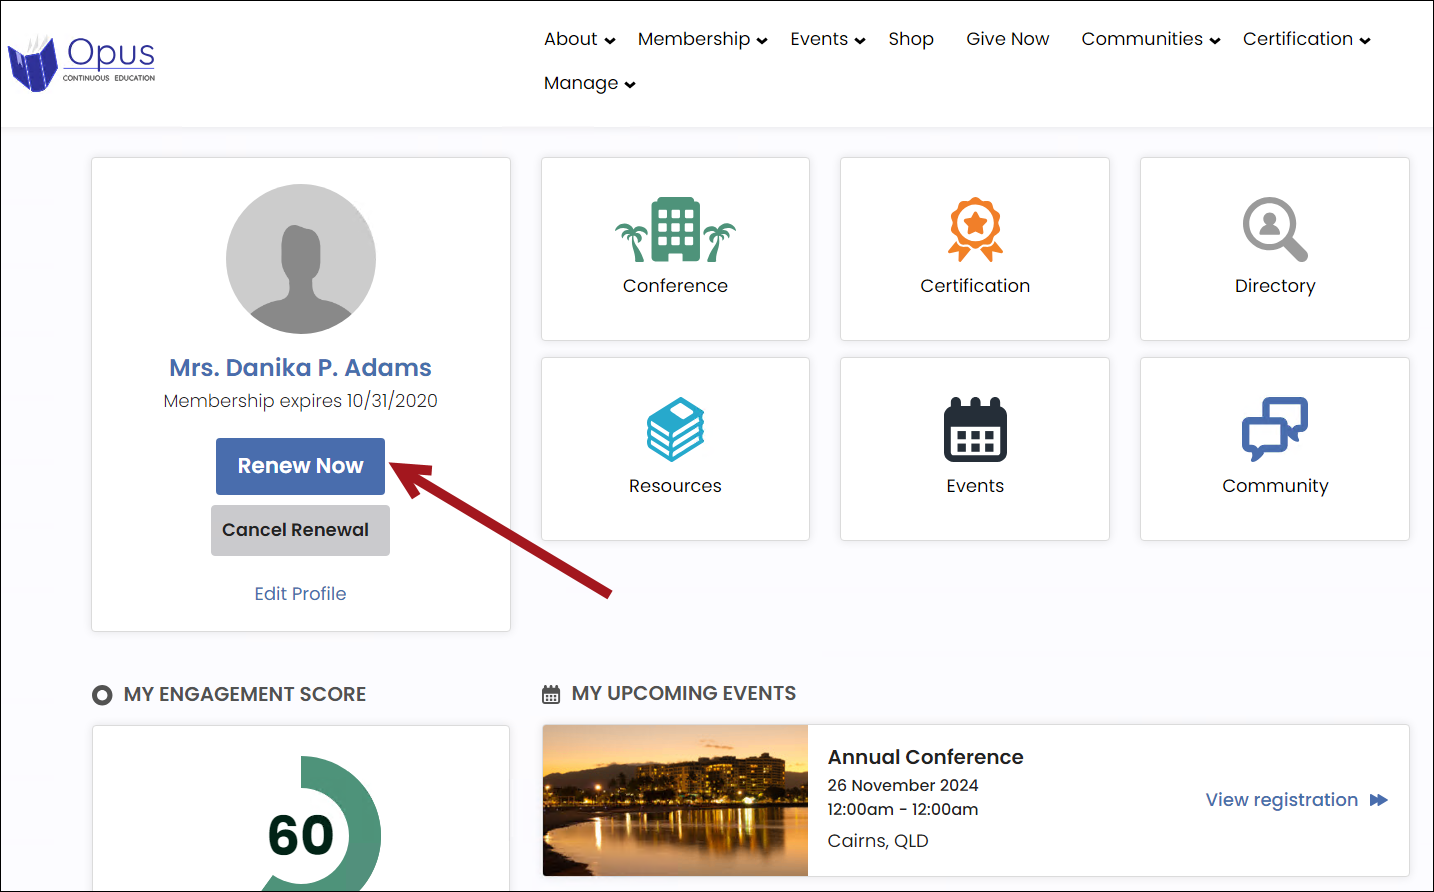The height and width of the screenshot is (892, 1434).
Task: Click the name Mrs. Danika P. Adams
Action: pyautogui.click(x=300, y=368)
